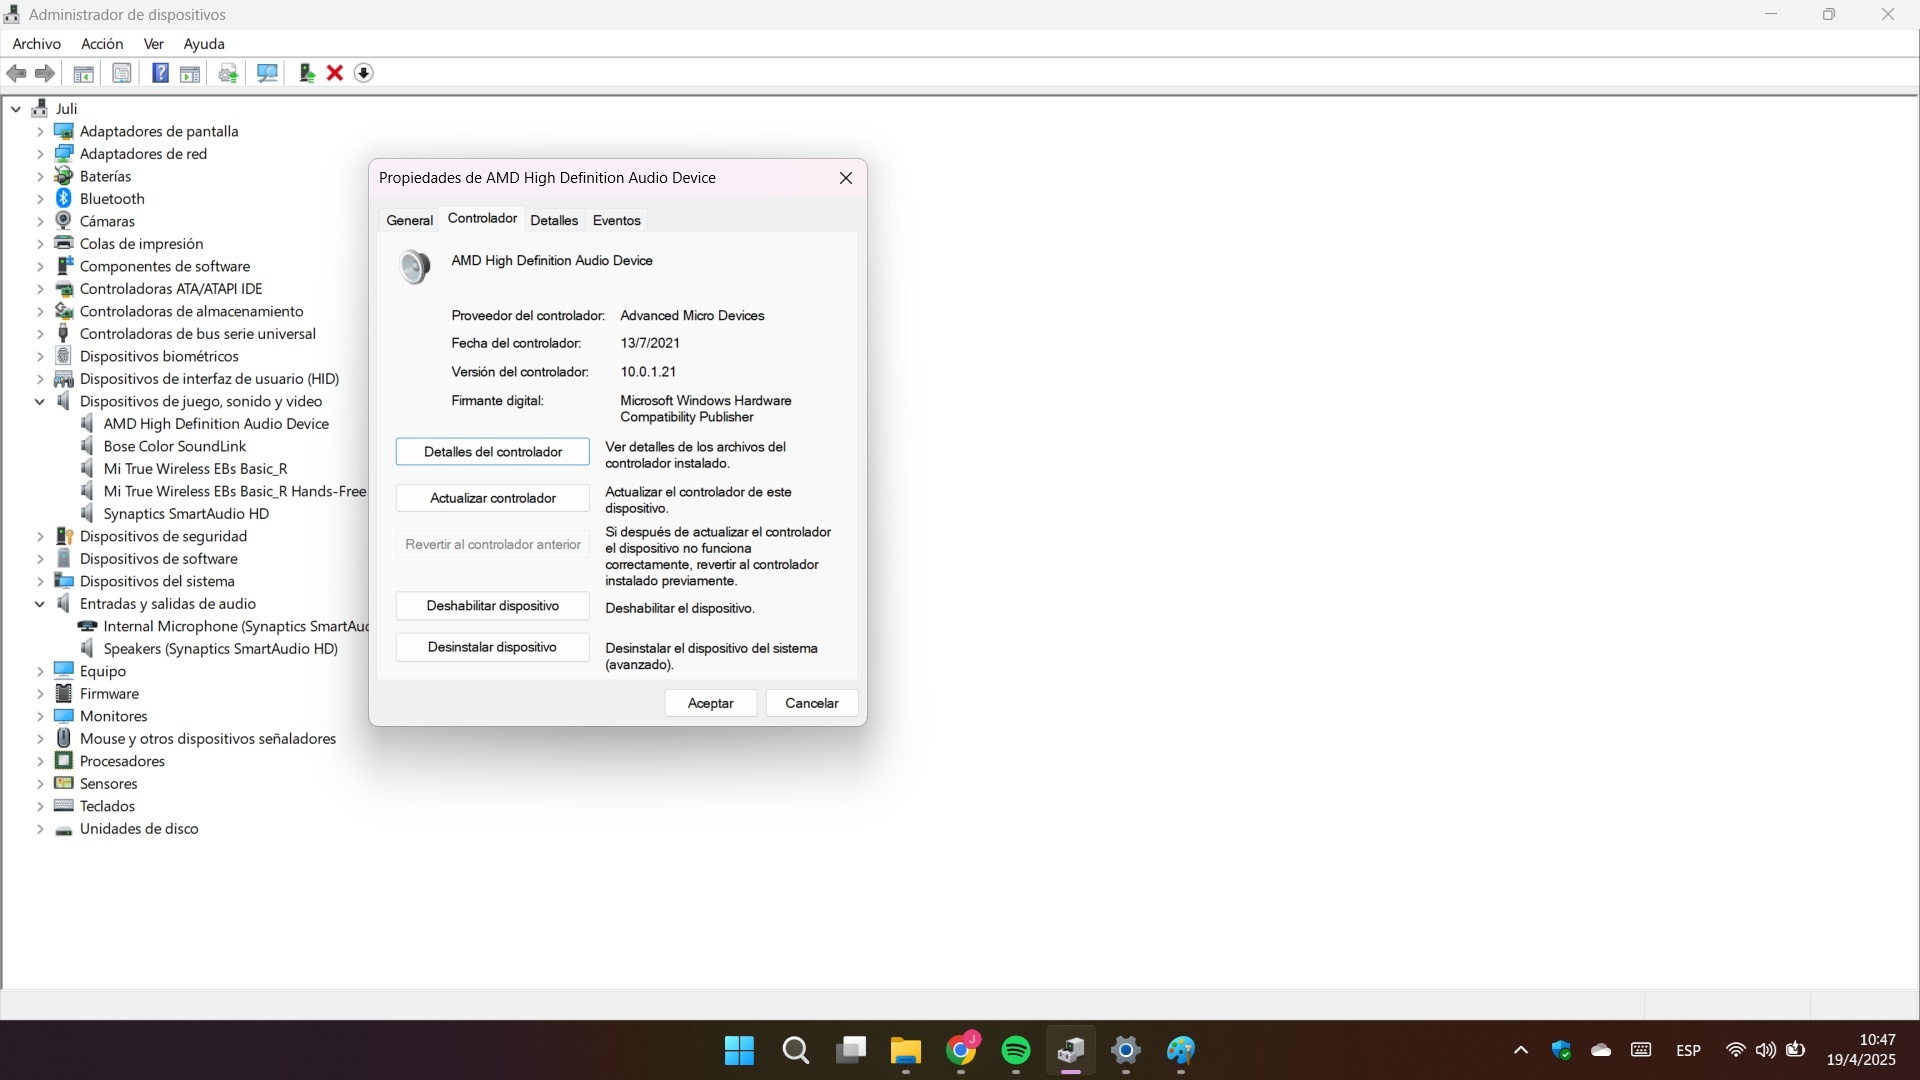The width and height of the screenshot is (1920, 1080).
Task: Click the red X uninstall device icon
Action: click(335, 73)
